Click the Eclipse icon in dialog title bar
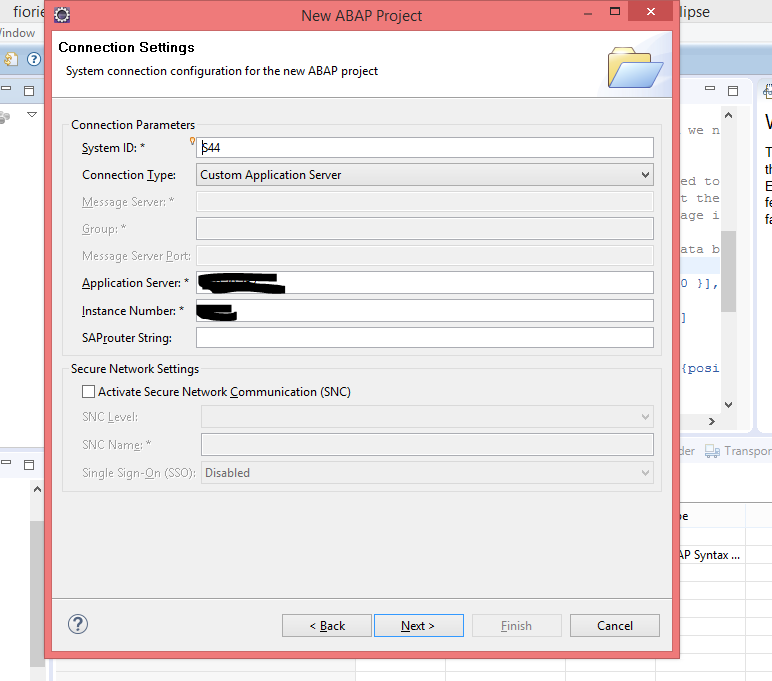The width and height of the screenshot is (772, 681). coord(62,15)
